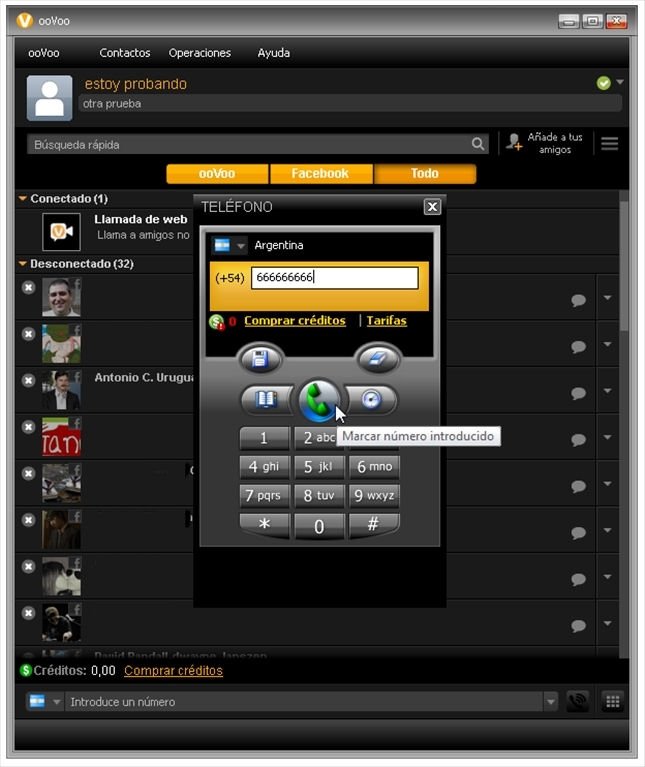Viewport: 645px width, 767px height.
Task: Open the status dropdown arrow near checkmark
Action: 620,82
